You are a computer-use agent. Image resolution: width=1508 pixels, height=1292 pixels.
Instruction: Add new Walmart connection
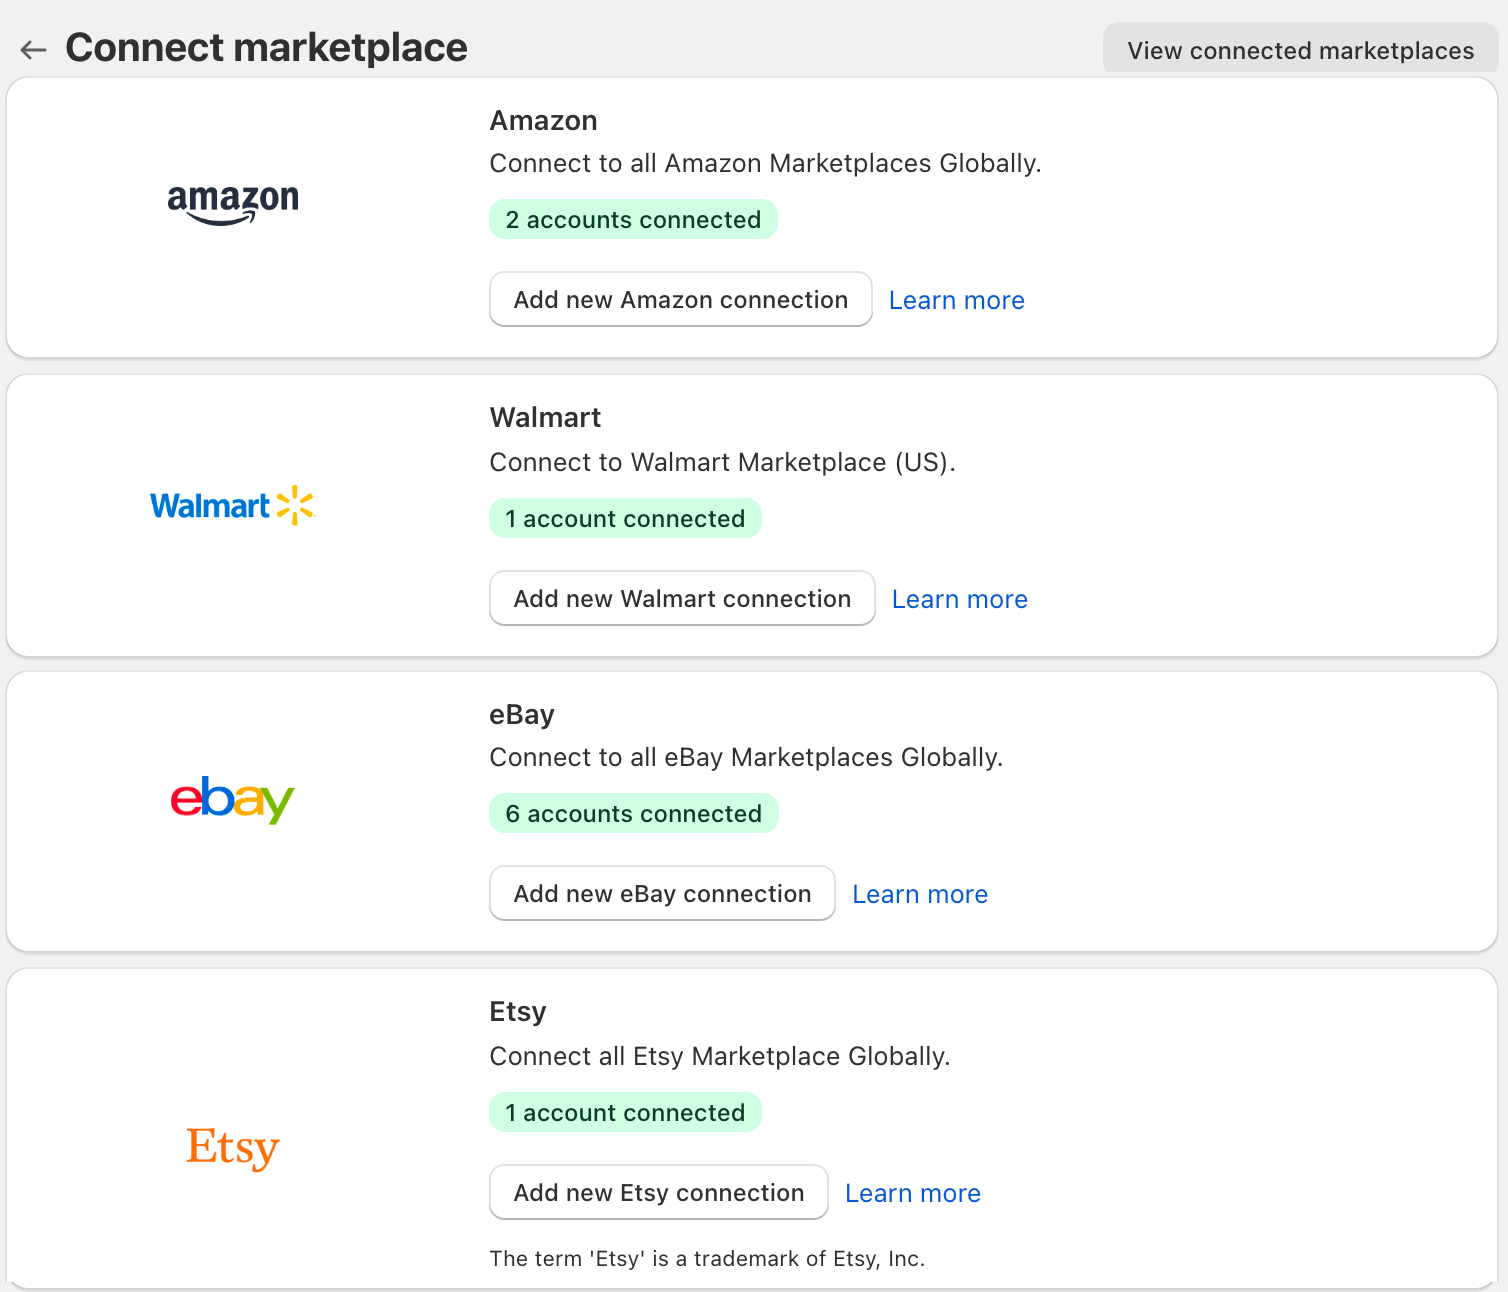682,598
